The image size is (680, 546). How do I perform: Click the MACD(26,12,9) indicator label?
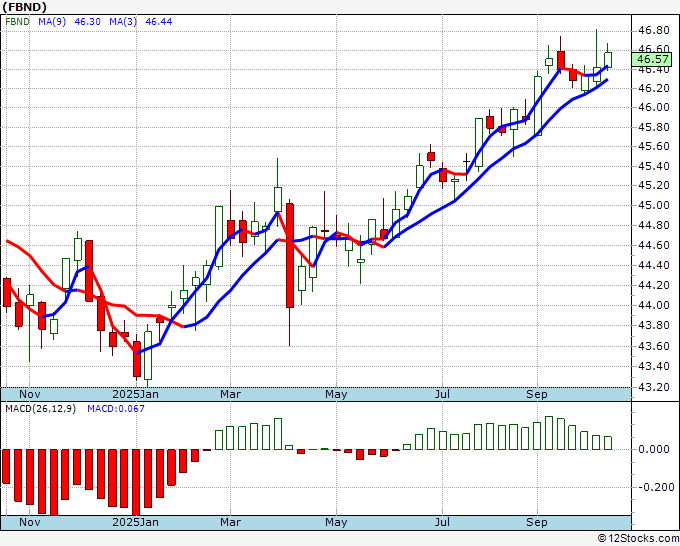[40, 409]
